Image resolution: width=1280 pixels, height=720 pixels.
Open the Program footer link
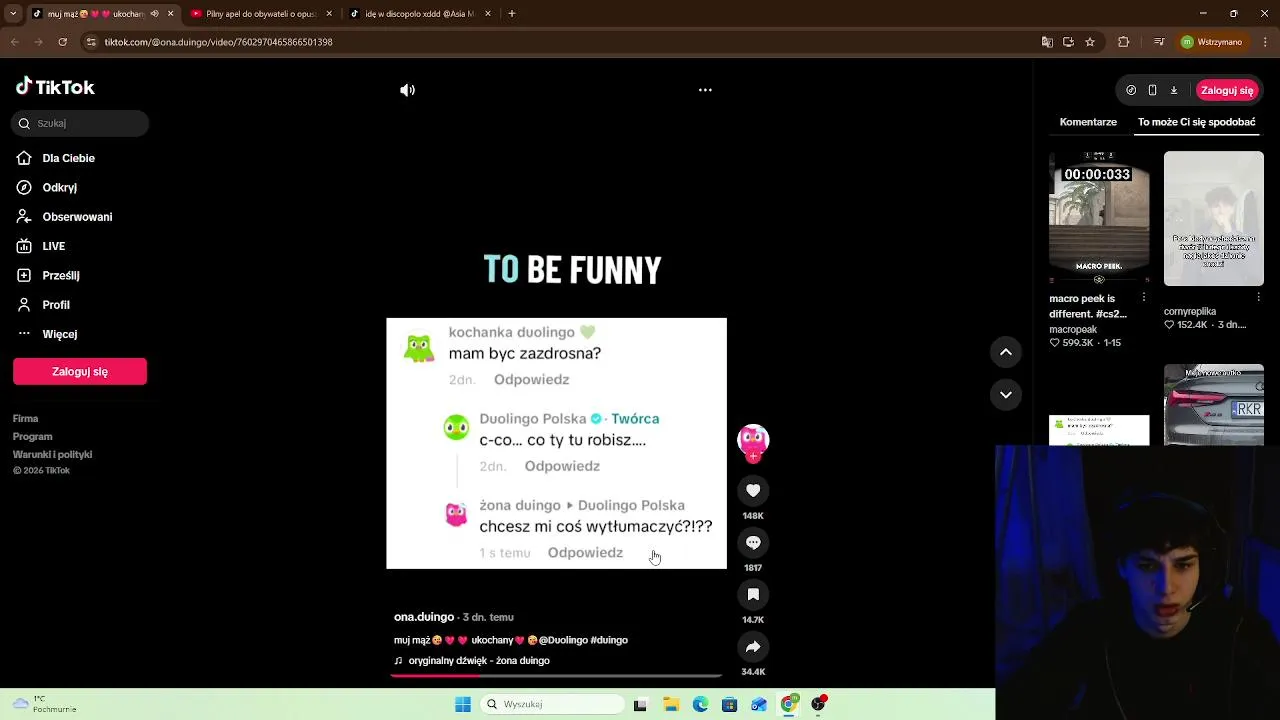(x=32, y=437)
